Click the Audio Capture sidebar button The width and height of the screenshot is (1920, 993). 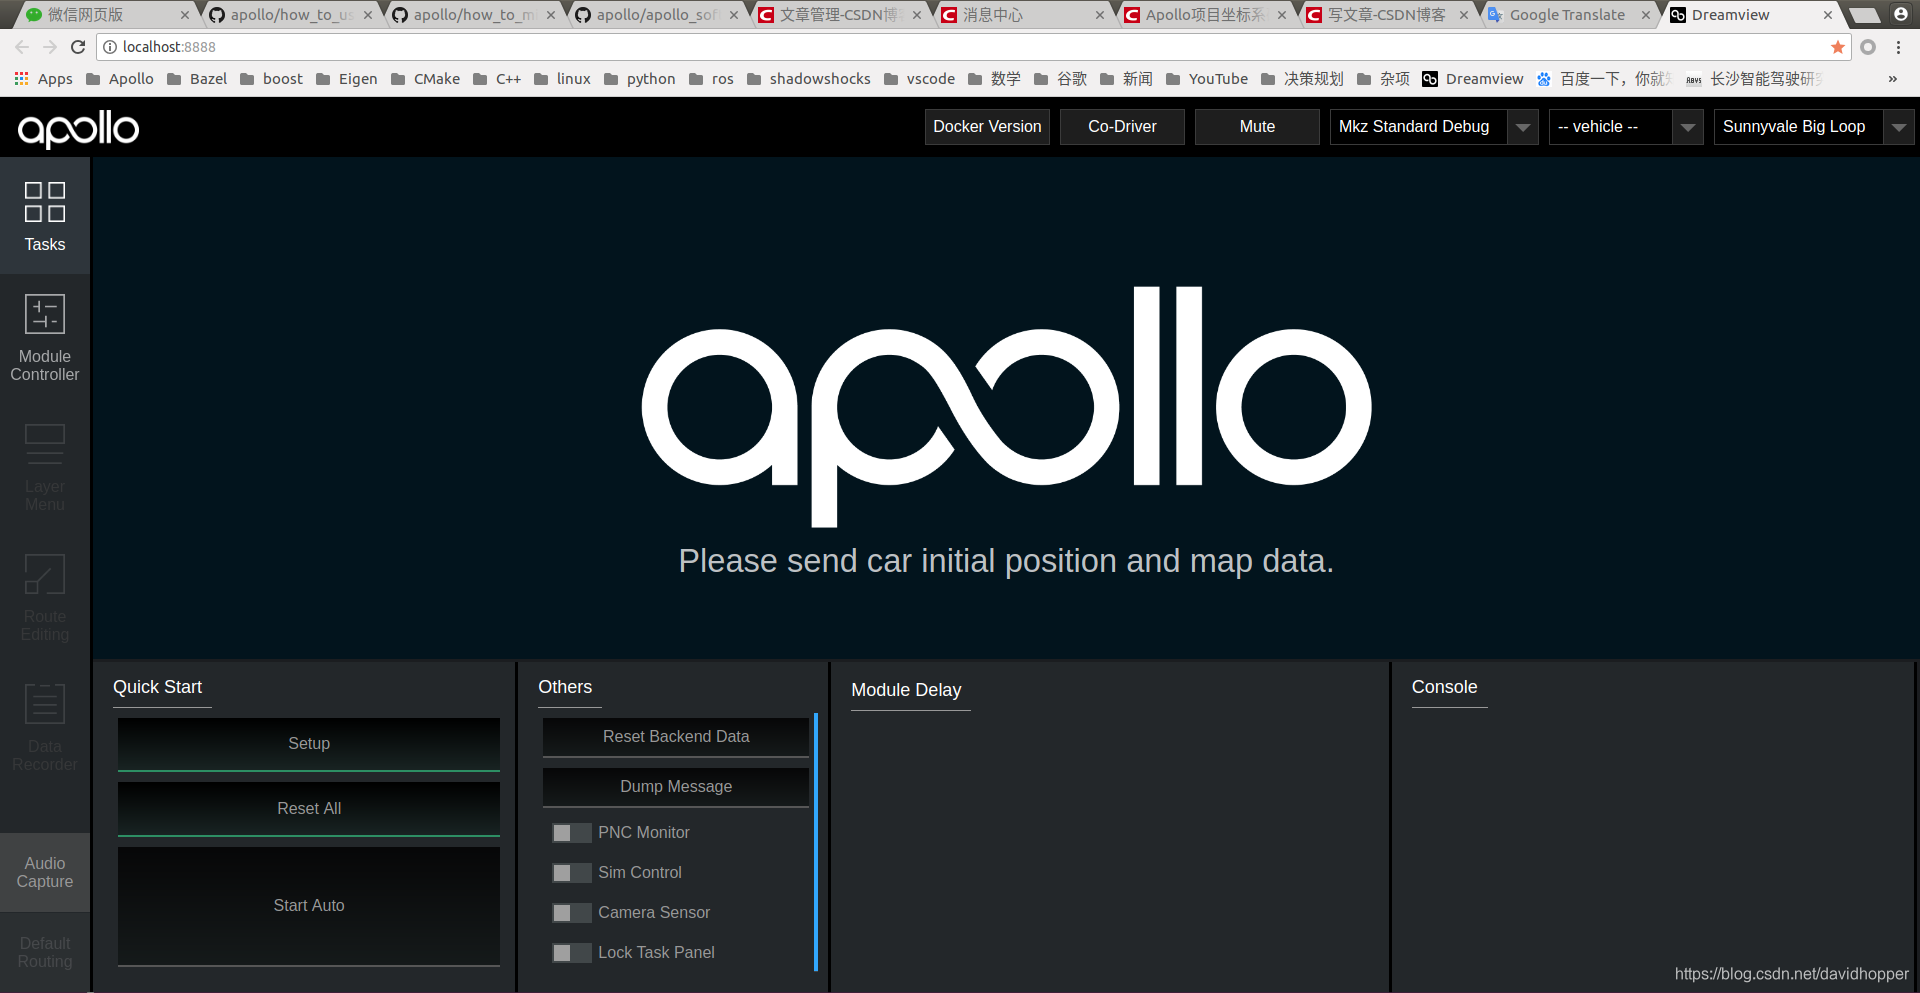click(x=45, y=872)
